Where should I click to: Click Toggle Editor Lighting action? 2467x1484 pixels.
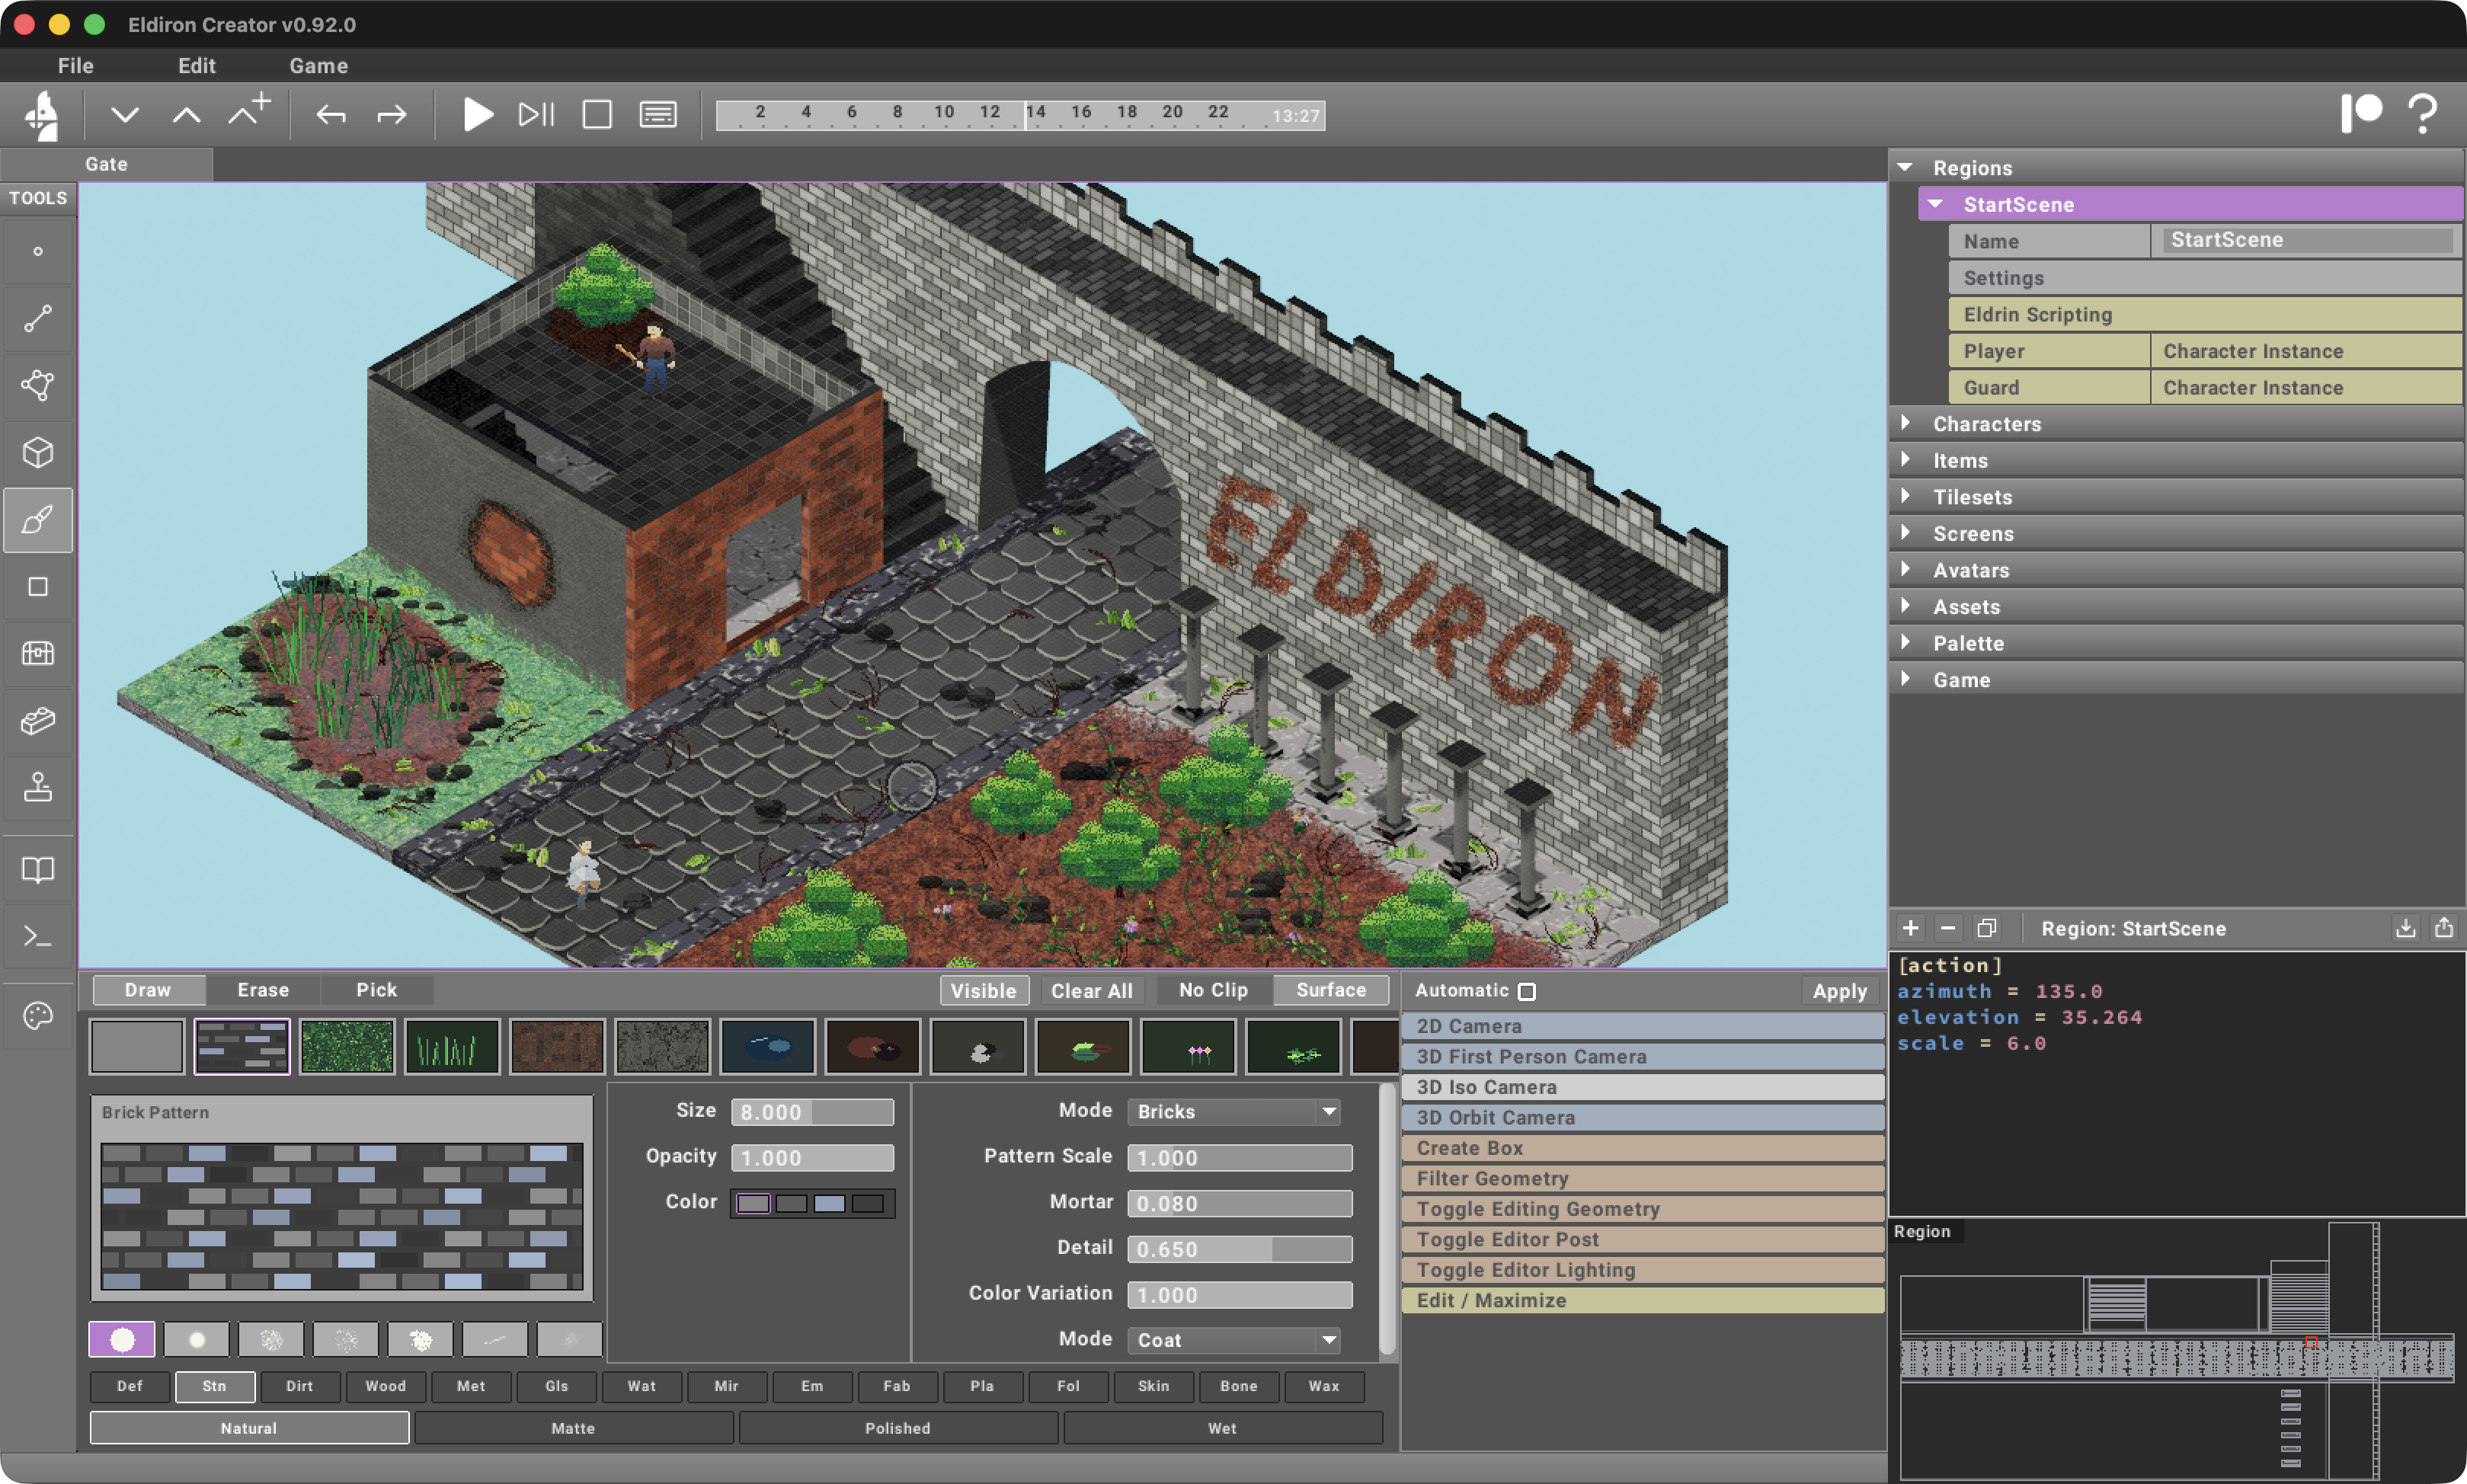1643,1270
